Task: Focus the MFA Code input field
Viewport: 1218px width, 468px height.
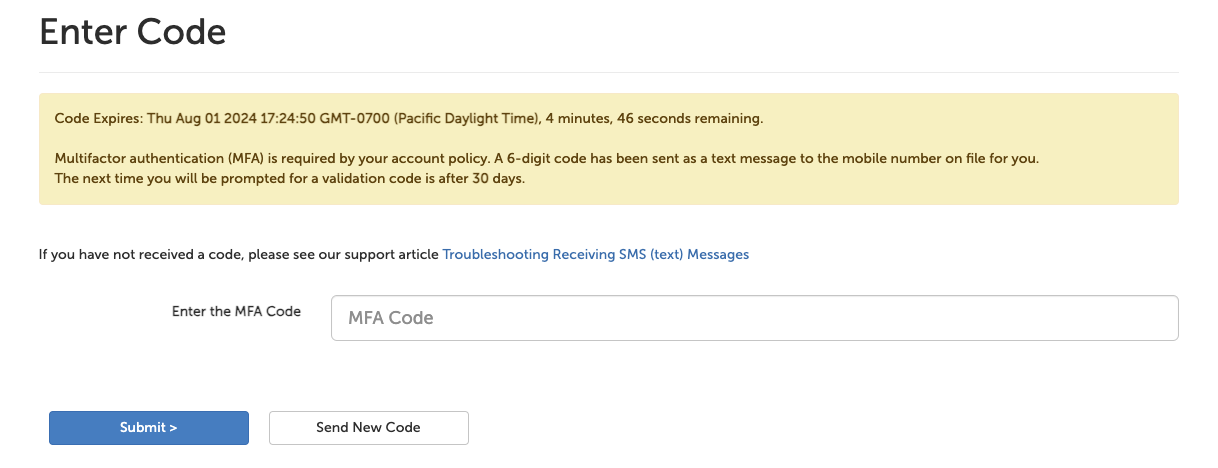Action: click(754, 318)
